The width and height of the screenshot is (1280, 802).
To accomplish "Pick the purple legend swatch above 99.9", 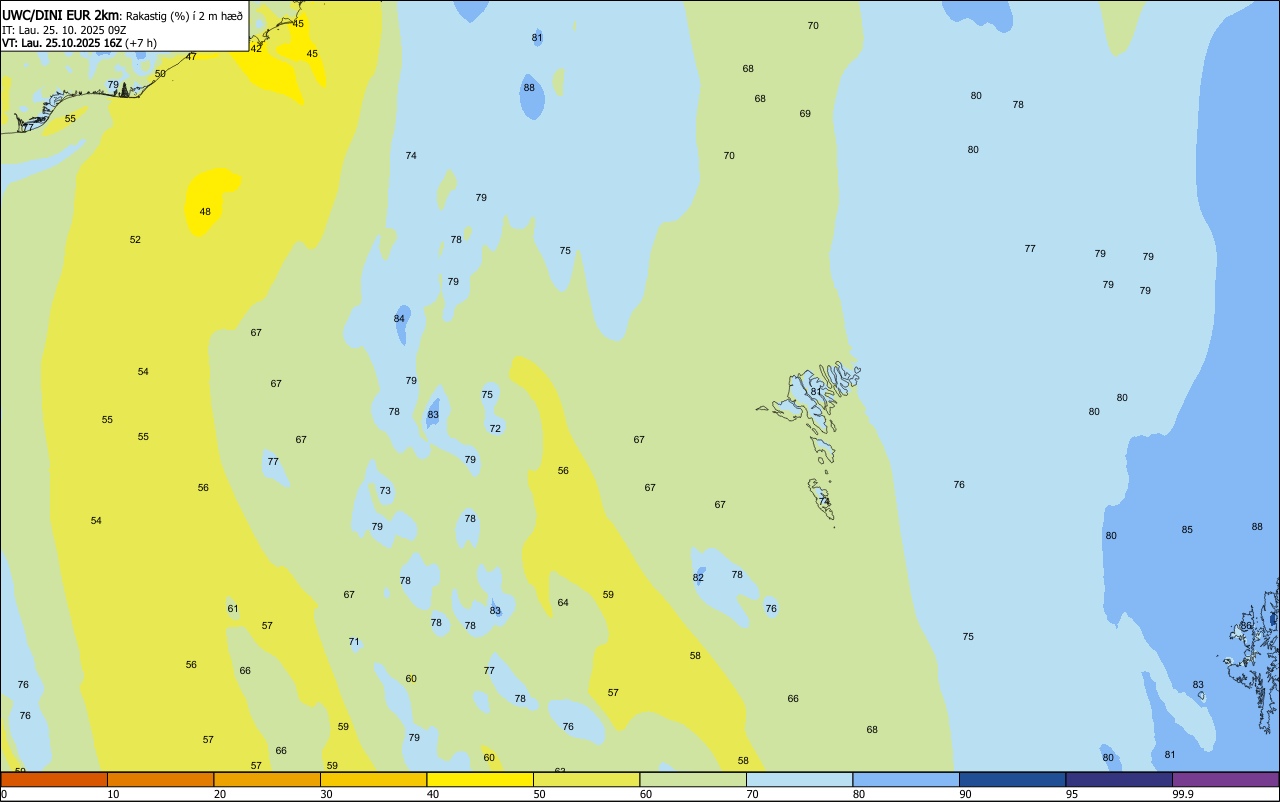I will [x=1225, y=779].
